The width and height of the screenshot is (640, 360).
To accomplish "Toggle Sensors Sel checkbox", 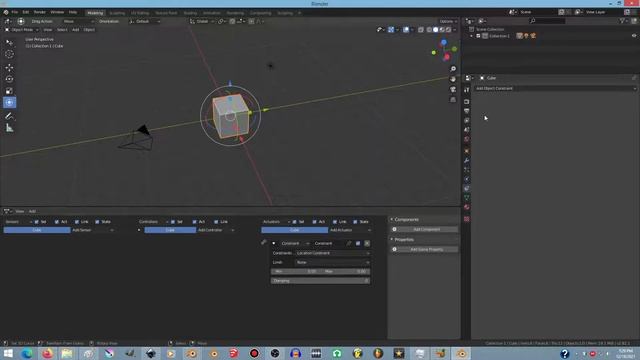I will [37, 222].
